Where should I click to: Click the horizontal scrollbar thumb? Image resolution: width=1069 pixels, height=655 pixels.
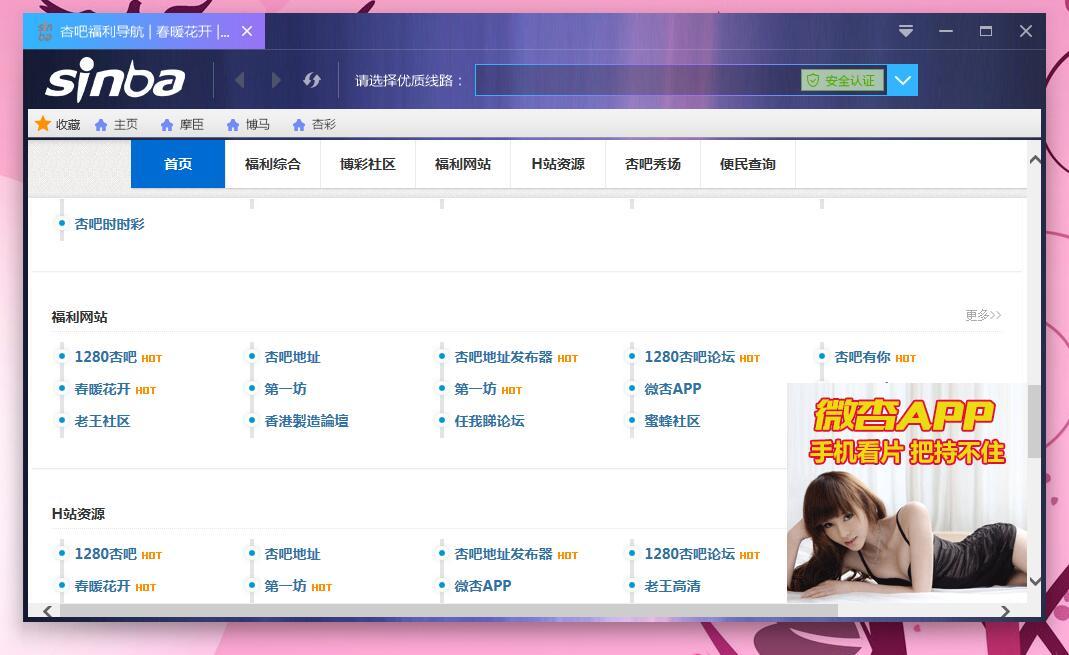(449, 611)
